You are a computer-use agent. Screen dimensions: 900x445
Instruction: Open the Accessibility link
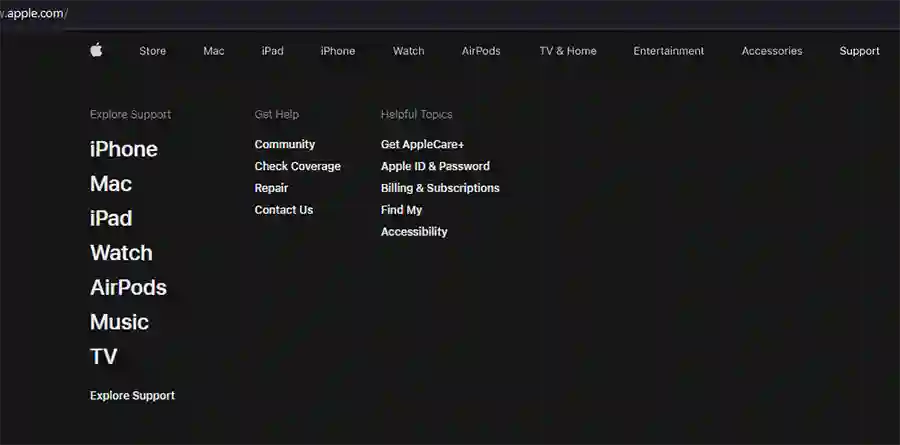click(414, 231)
